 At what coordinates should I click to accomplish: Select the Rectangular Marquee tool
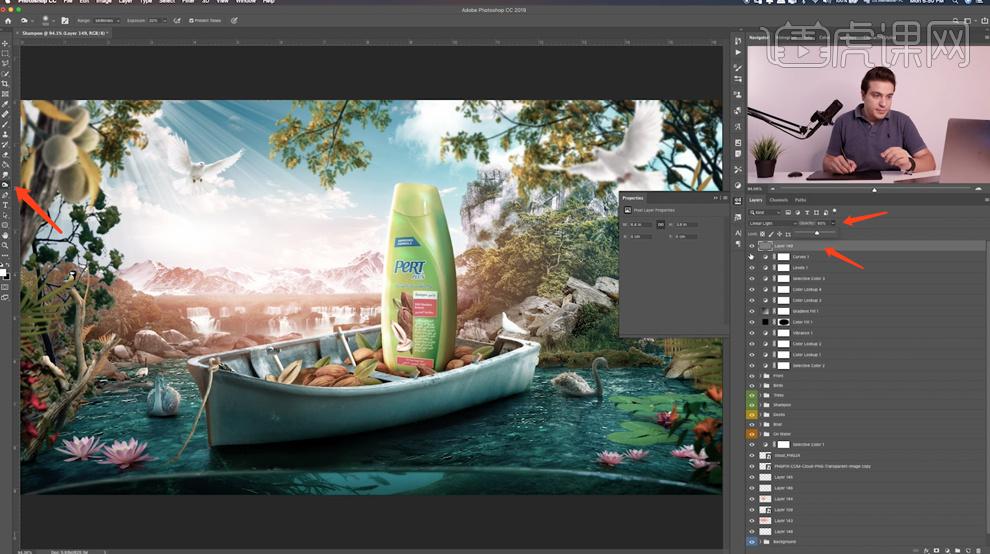coord(5,54)
